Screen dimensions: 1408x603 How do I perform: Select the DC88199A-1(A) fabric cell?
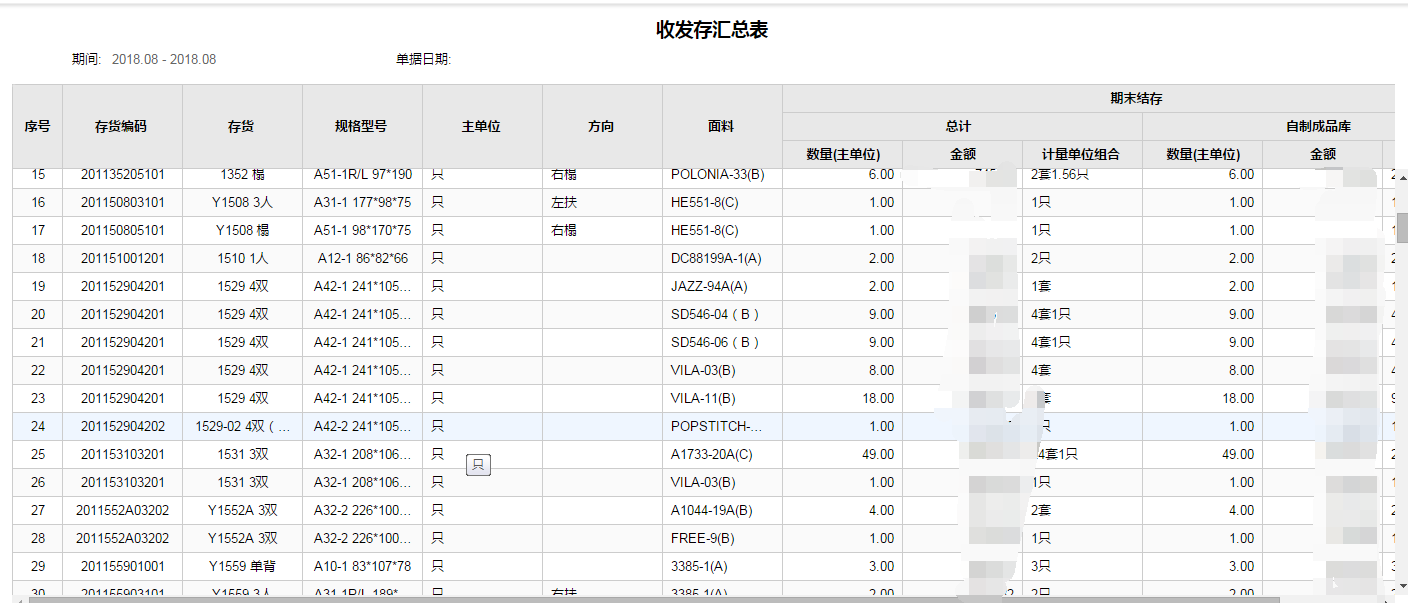coord(716,258)
